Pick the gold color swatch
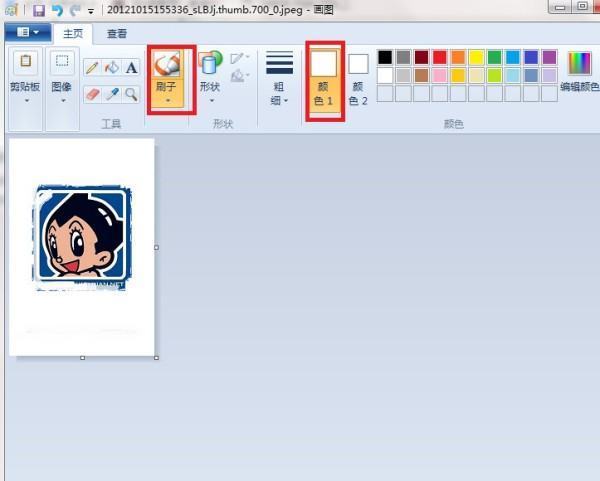The height and width of the screenshot is (481, 600). click(458, 76)
